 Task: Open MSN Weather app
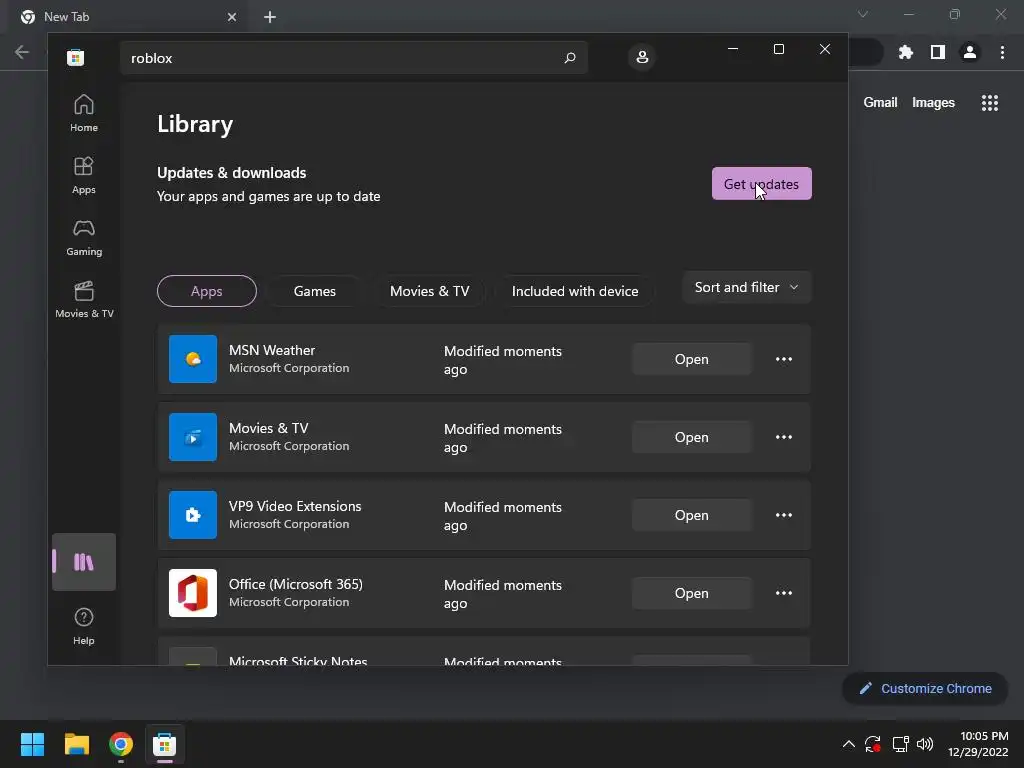point(692,359)
